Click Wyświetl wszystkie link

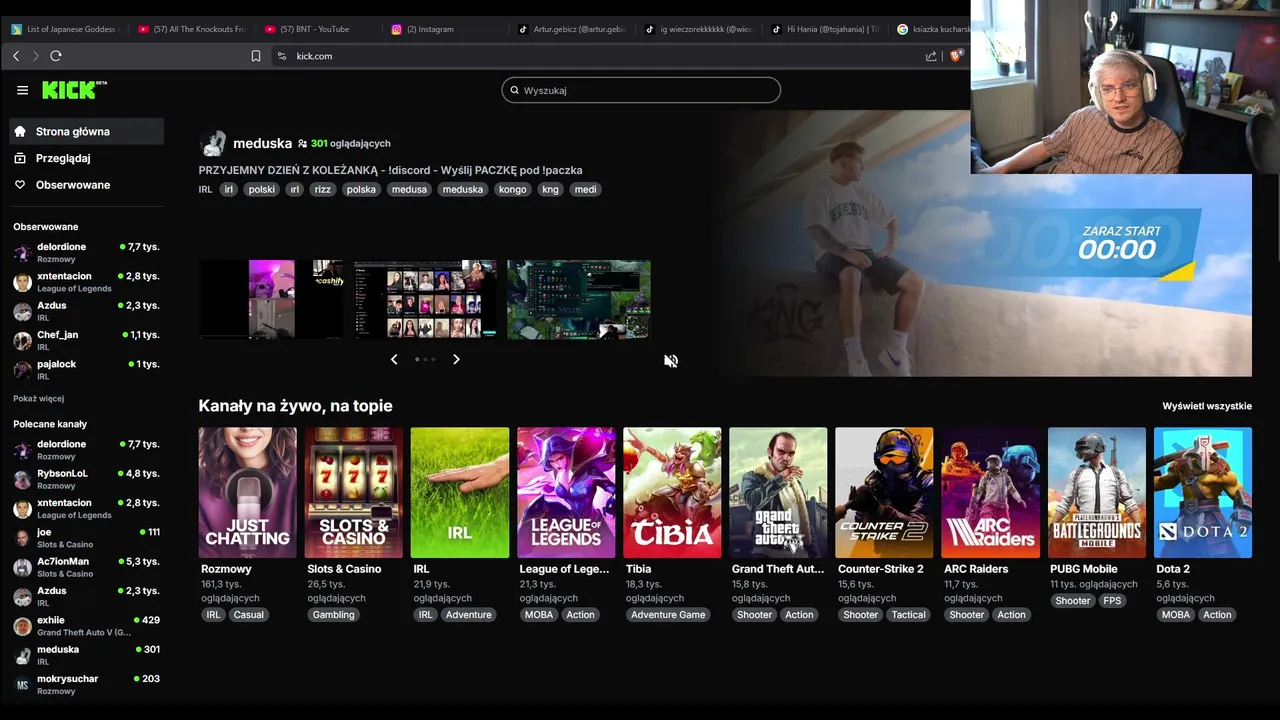1207,406
